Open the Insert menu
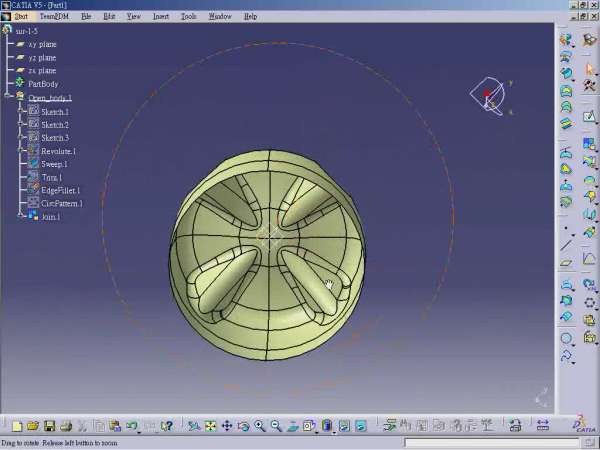The image size is (600, 450). pyautogui.click(x=160, y=17)
